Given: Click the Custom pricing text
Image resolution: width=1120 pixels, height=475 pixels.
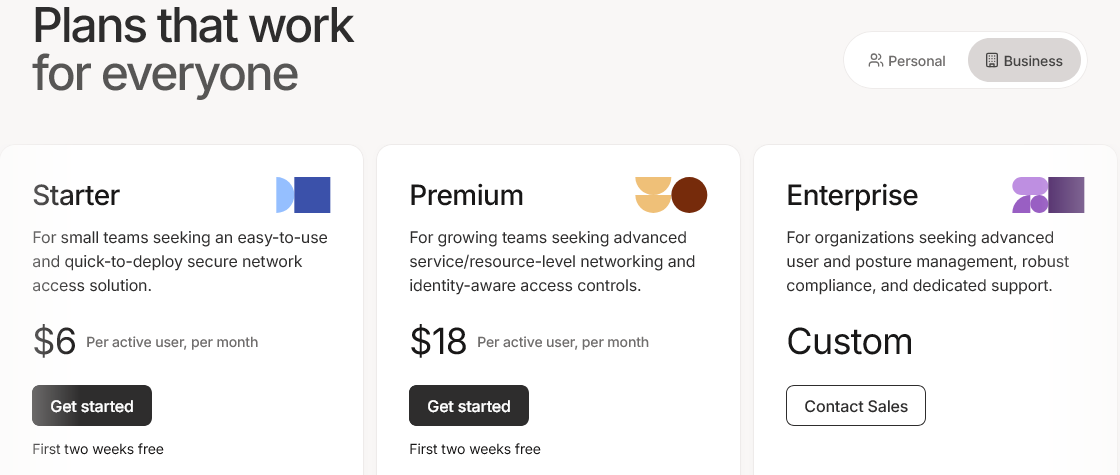Looking at the screenshot, I should (849, 341).
